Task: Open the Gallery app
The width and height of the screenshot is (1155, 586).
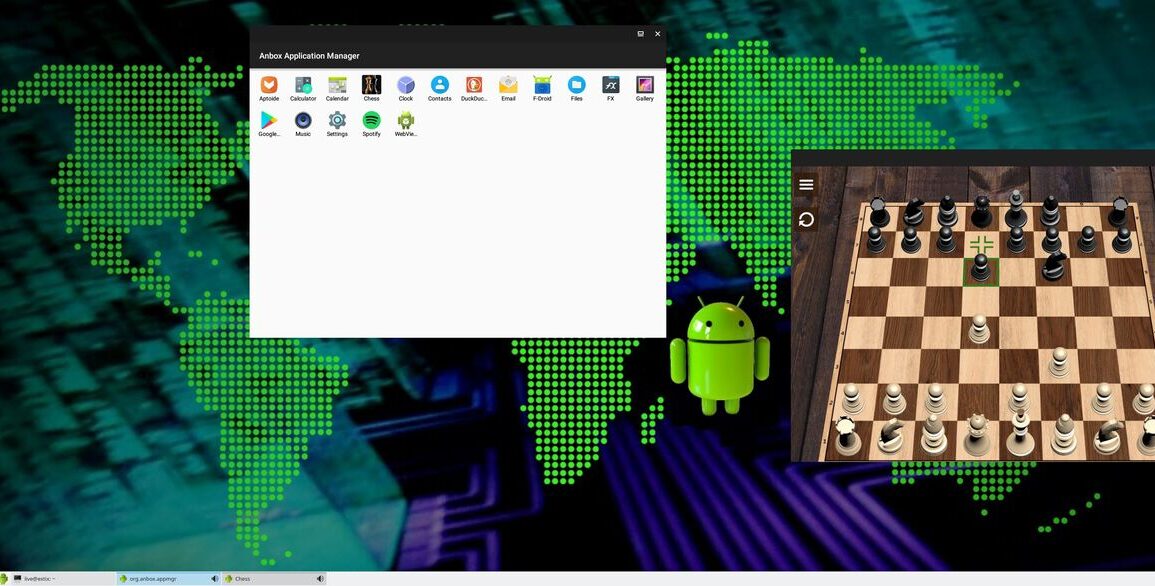Action: click(x=644, y=86)
